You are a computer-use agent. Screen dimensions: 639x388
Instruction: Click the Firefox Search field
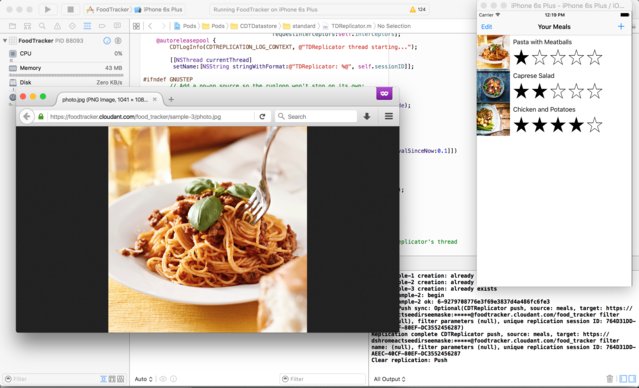coord(316,117)
